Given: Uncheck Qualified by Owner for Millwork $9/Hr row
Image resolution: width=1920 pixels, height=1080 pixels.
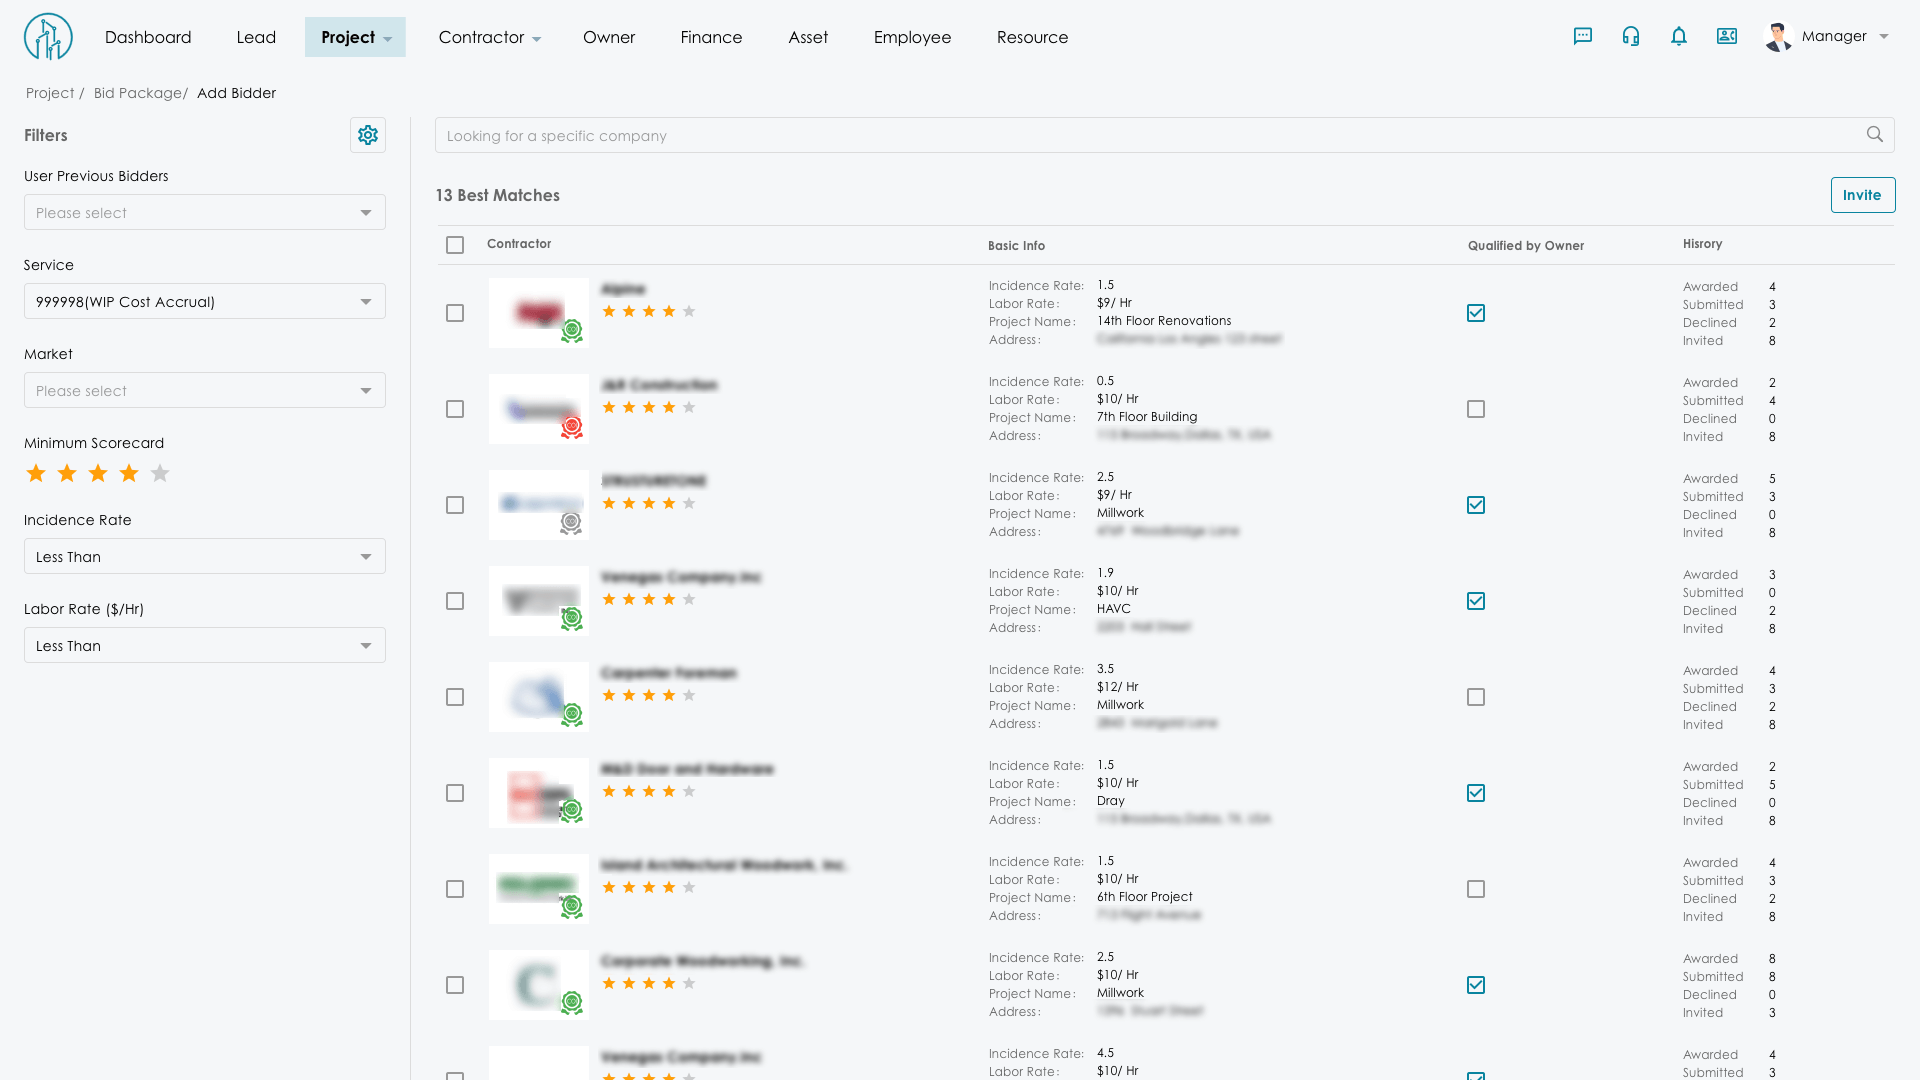Looking at the screenshot, I should [1476, 505].
